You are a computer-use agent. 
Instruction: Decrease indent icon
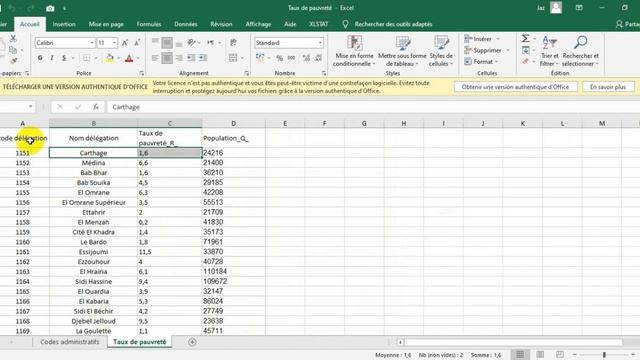pos(191,58)
